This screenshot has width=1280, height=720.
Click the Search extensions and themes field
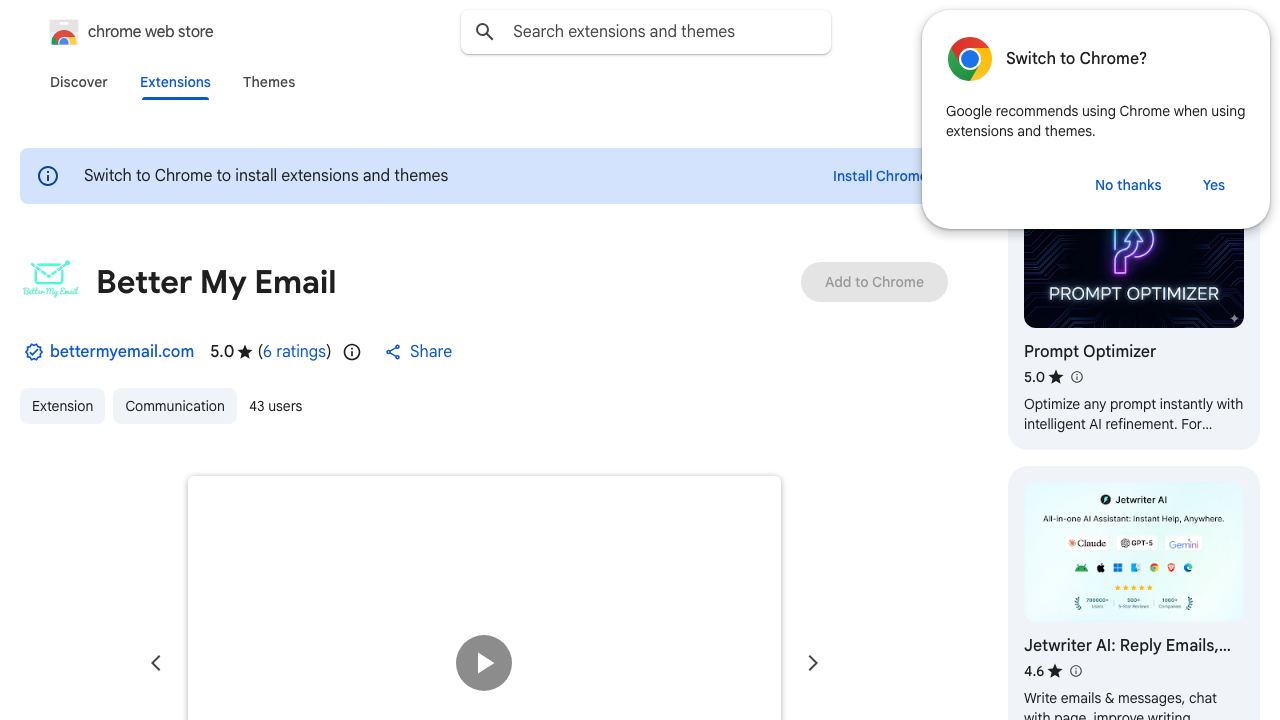click(646, 32)
